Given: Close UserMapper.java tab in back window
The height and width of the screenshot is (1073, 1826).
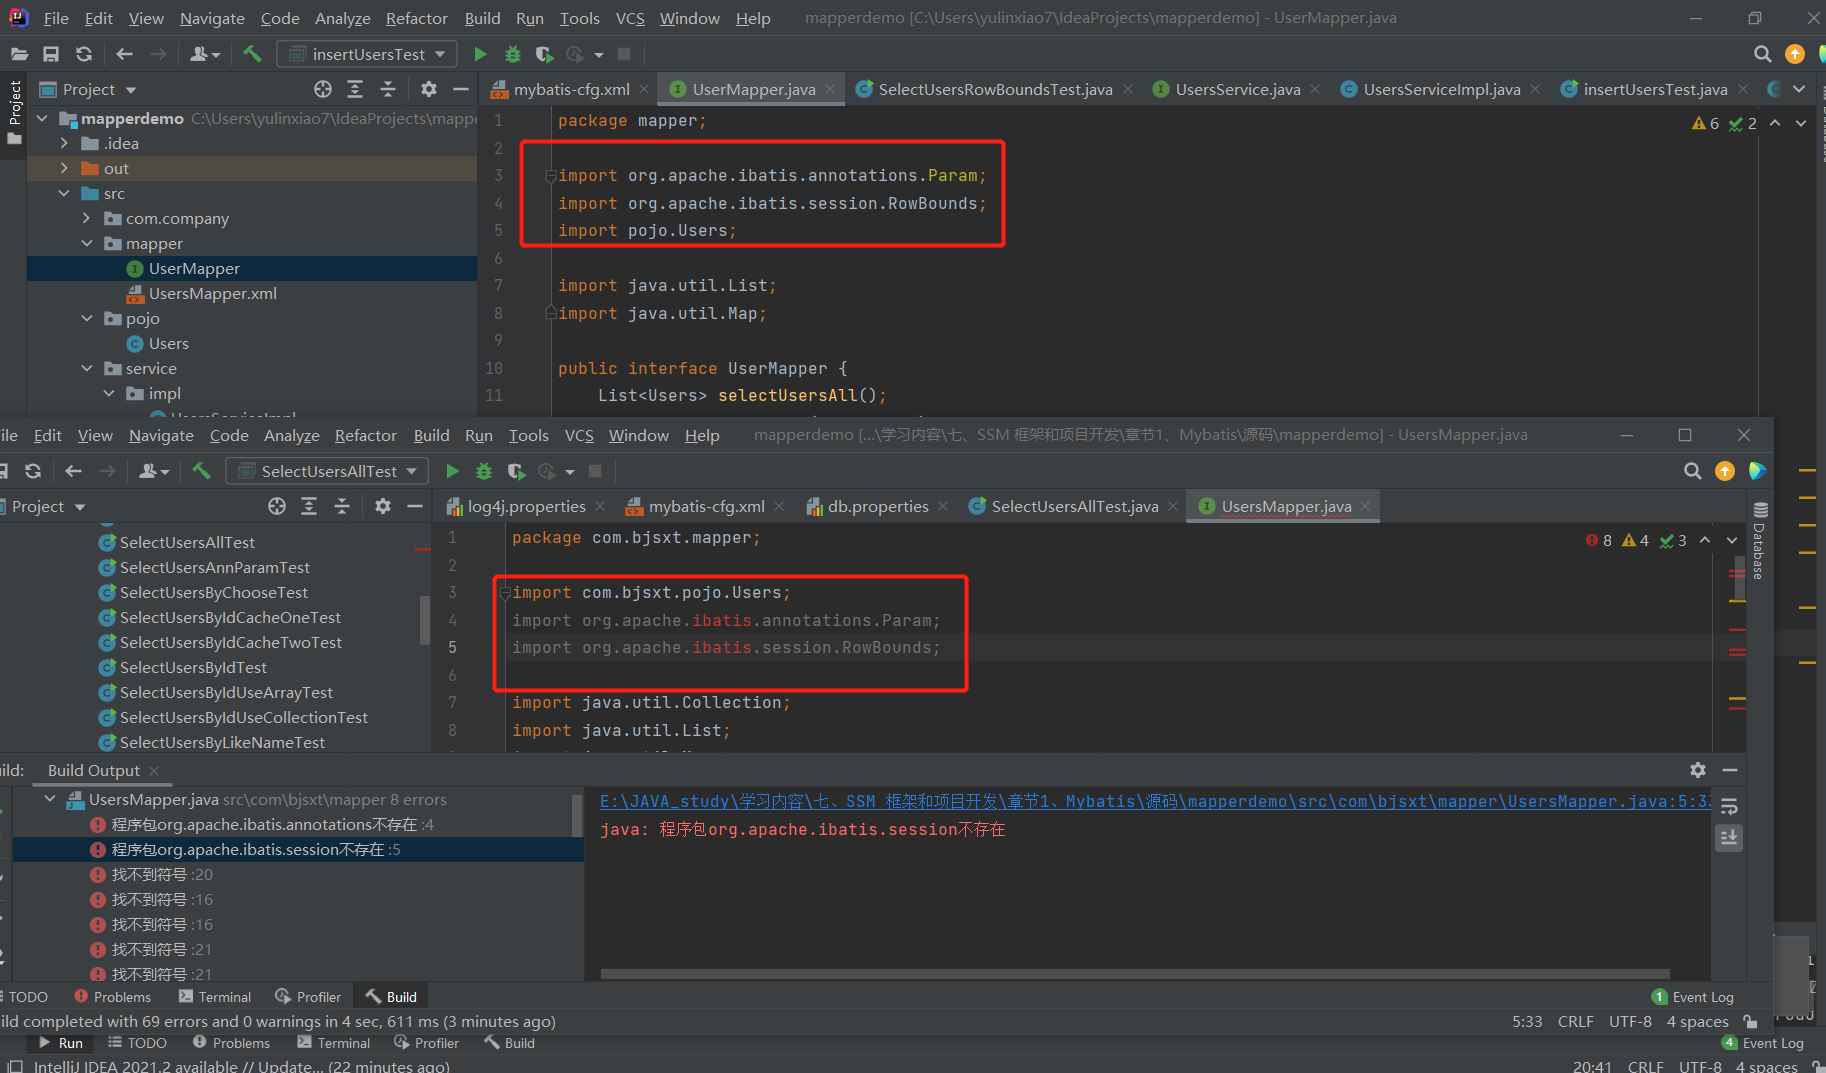Looking at the screenshot, I should pos(830,89).
